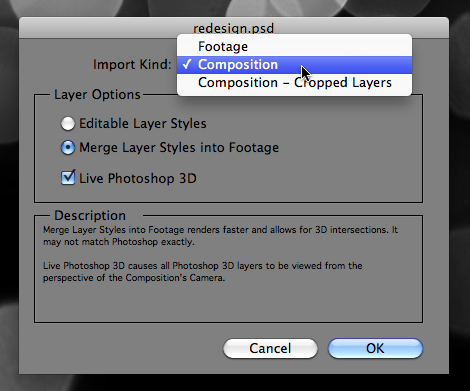Uncheck the Live Photoshop 3D checkbox
The image size is (470, 391).
(x=68, y=178)
